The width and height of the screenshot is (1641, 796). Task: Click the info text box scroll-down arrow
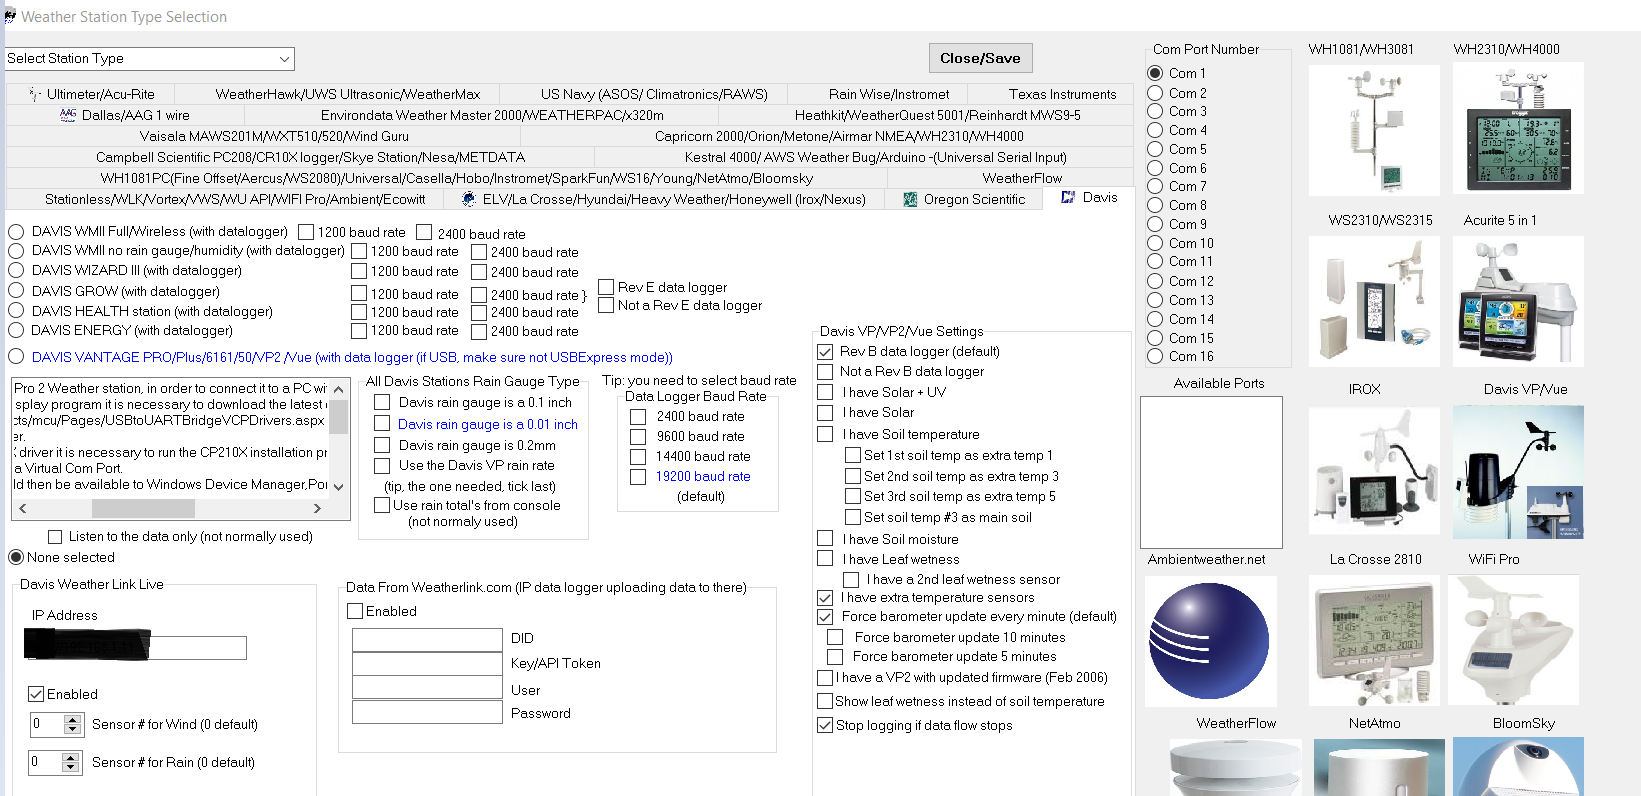click(339, 487)
